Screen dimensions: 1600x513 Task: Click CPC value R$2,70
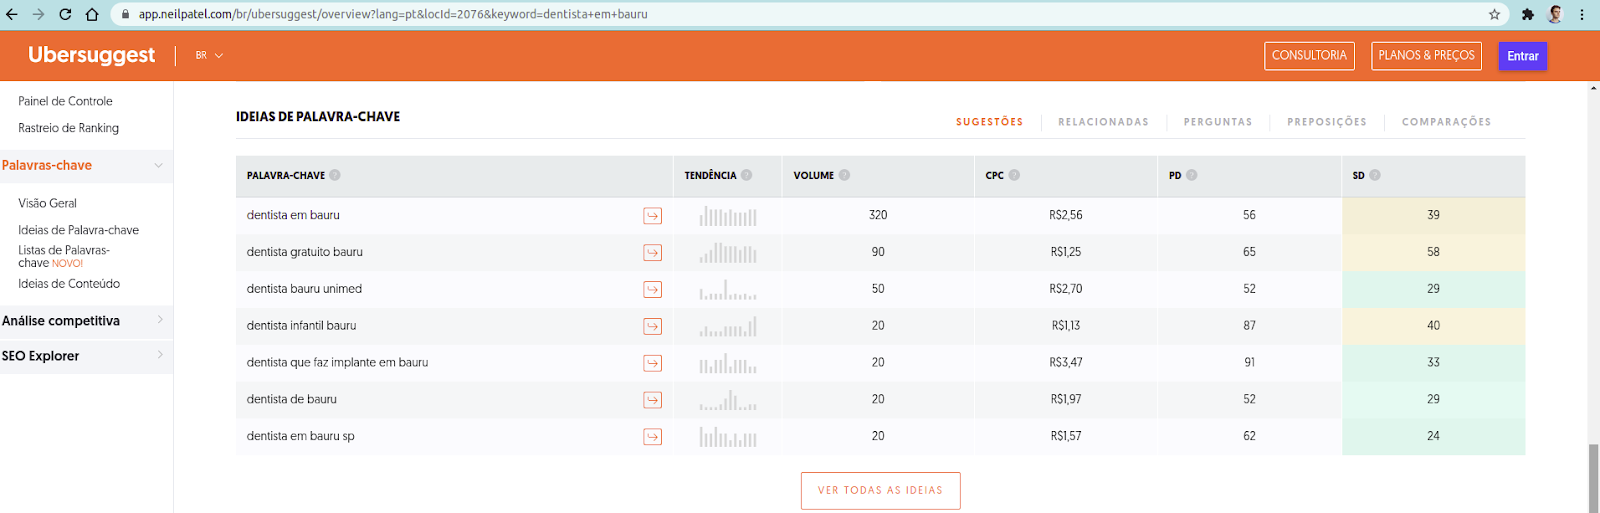(1065, 289)
